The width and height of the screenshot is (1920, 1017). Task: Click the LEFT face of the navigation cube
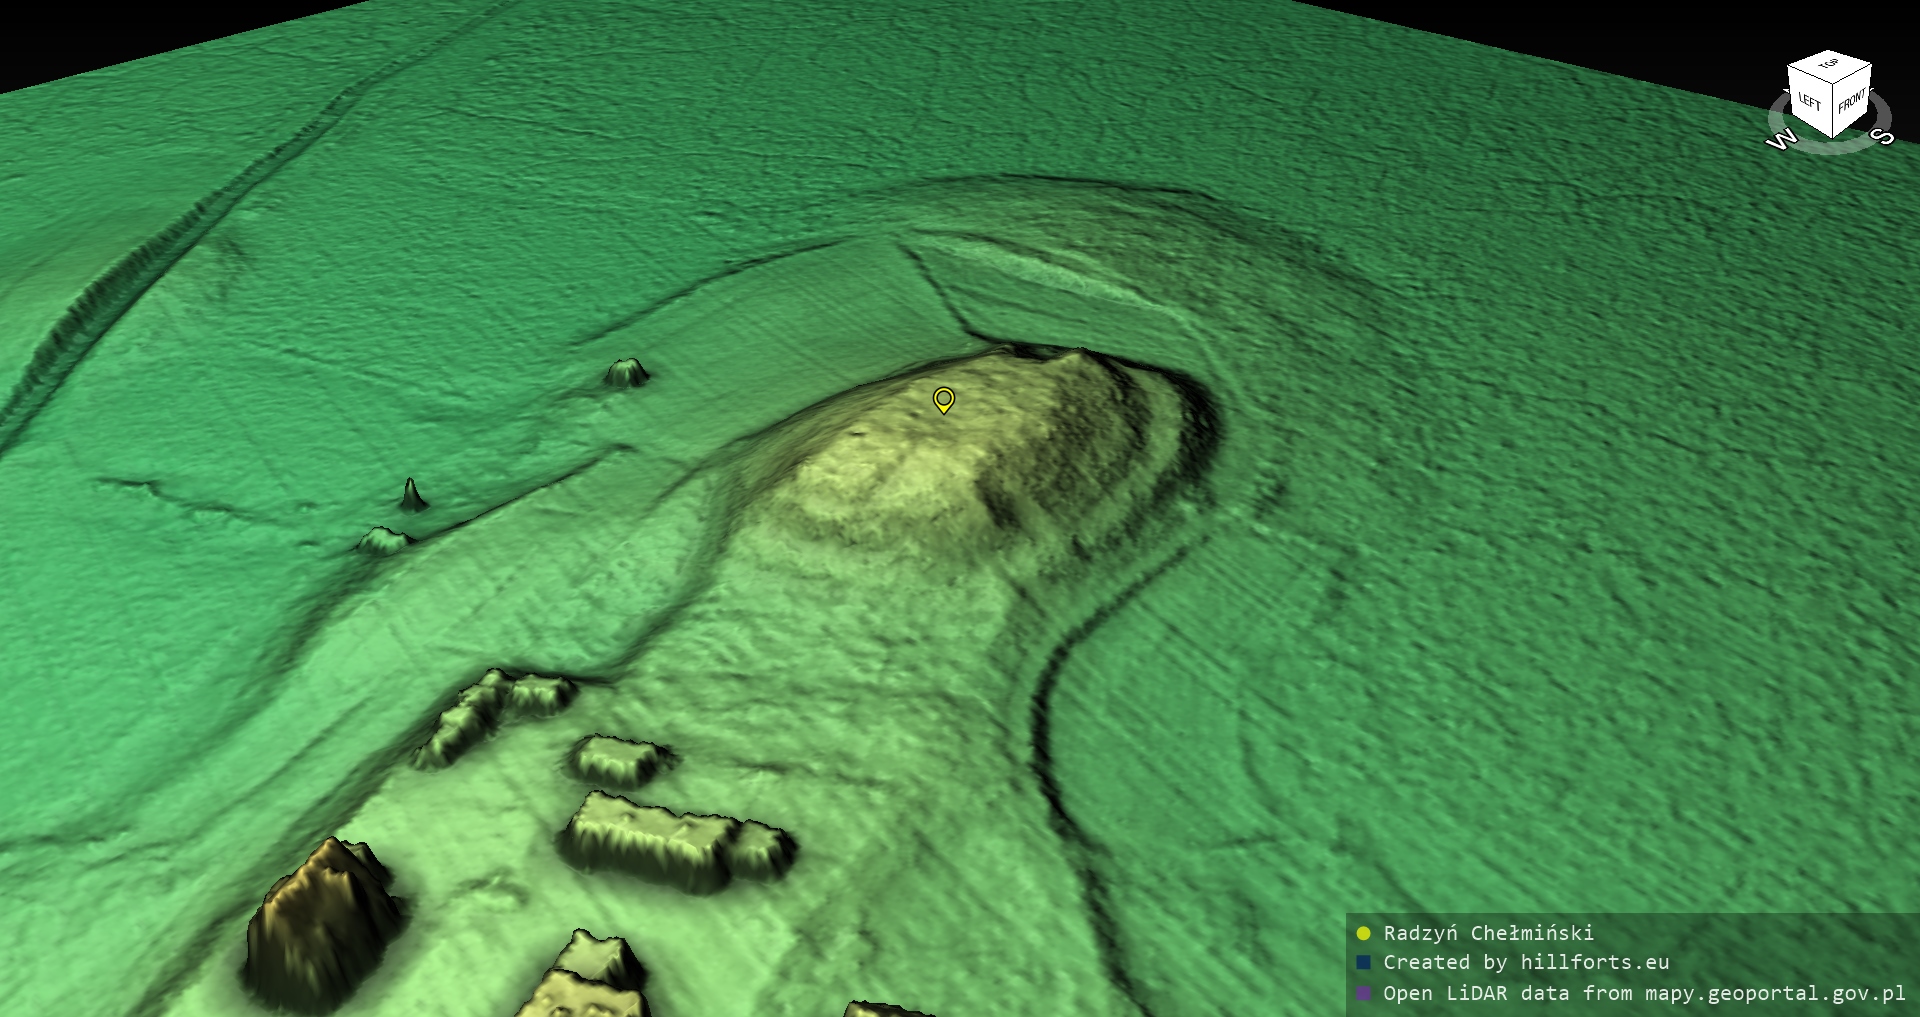point(1809,101)
